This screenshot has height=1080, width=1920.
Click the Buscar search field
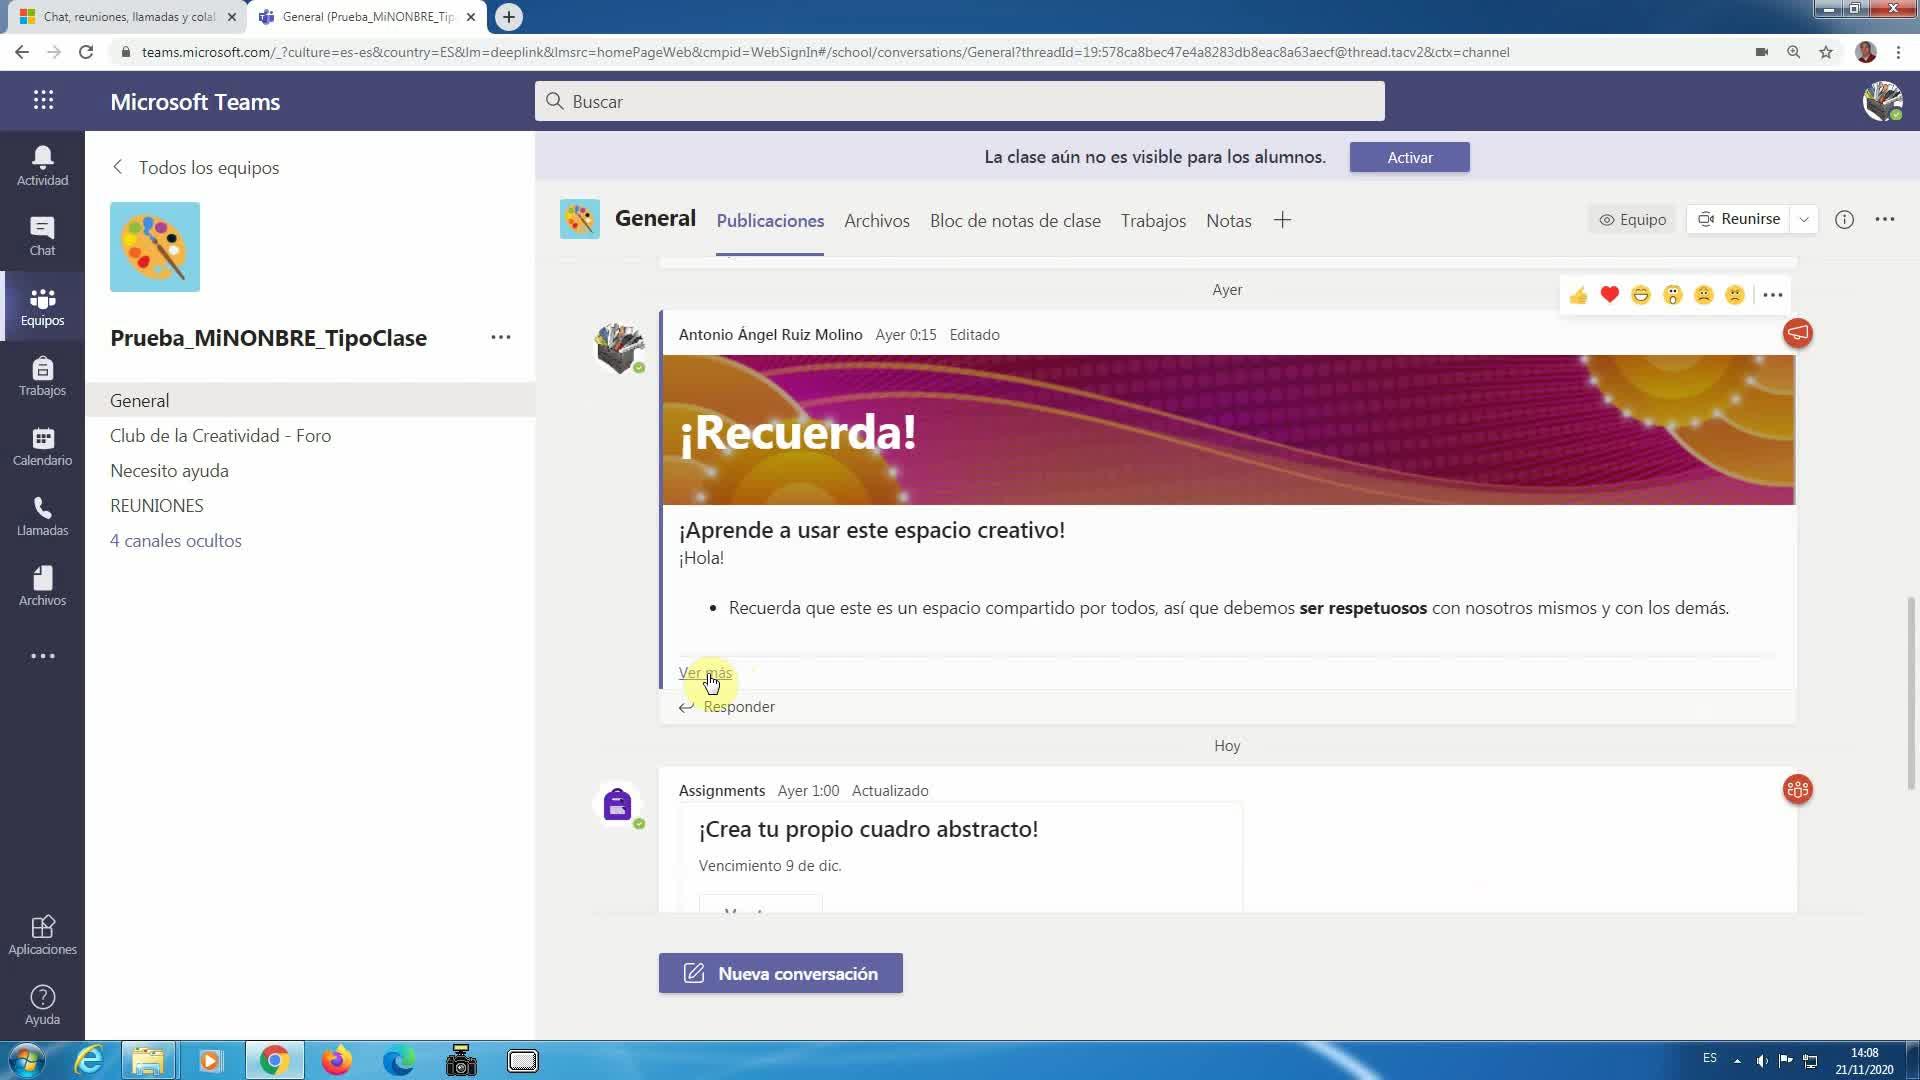pyautogui.click(x=959, y=101)
